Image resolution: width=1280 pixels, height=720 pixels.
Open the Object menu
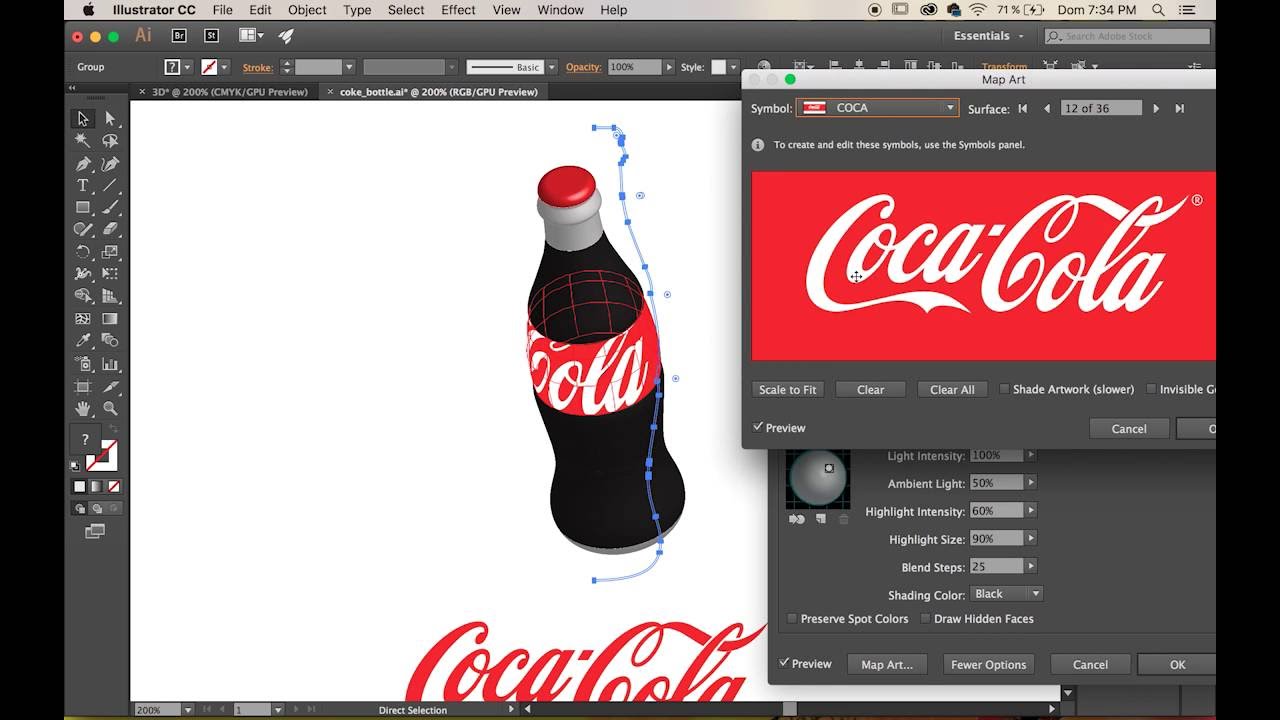point(307,10)
